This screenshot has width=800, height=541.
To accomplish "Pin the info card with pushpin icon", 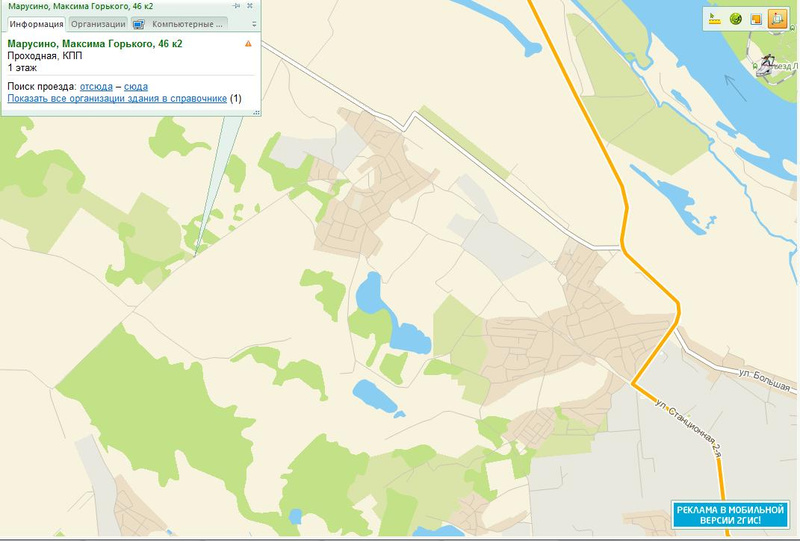I will pyautogui.click(x=236, y=6).
